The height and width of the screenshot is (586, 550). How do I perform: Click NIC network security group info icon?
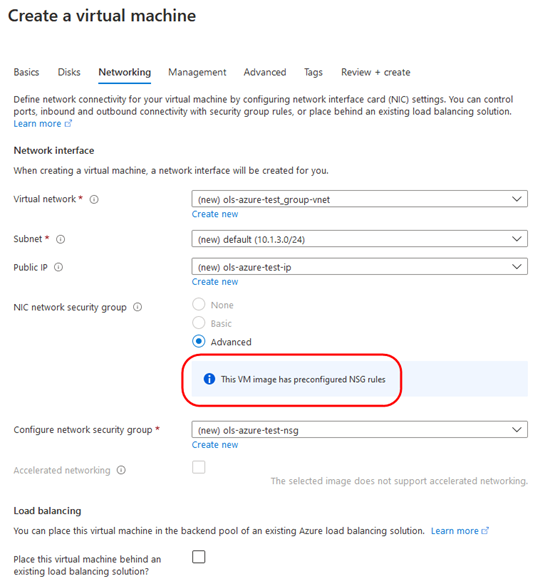[x=138, y=307]
